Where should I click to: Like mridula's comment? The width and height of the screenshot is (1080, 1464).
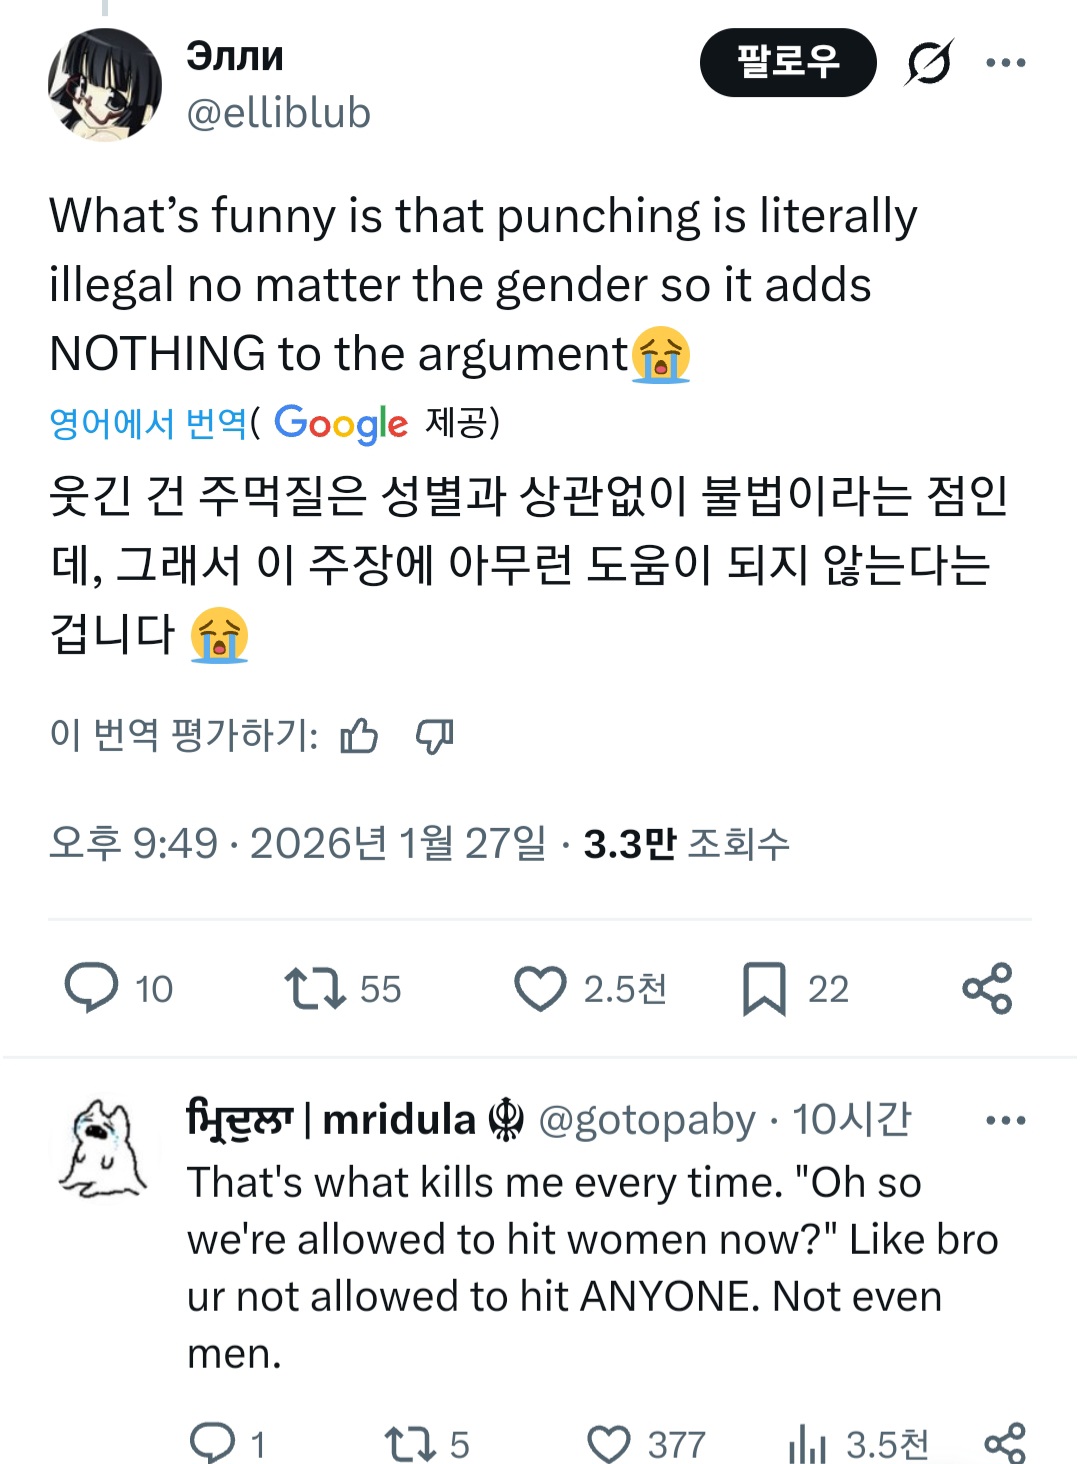(609, 1443)
